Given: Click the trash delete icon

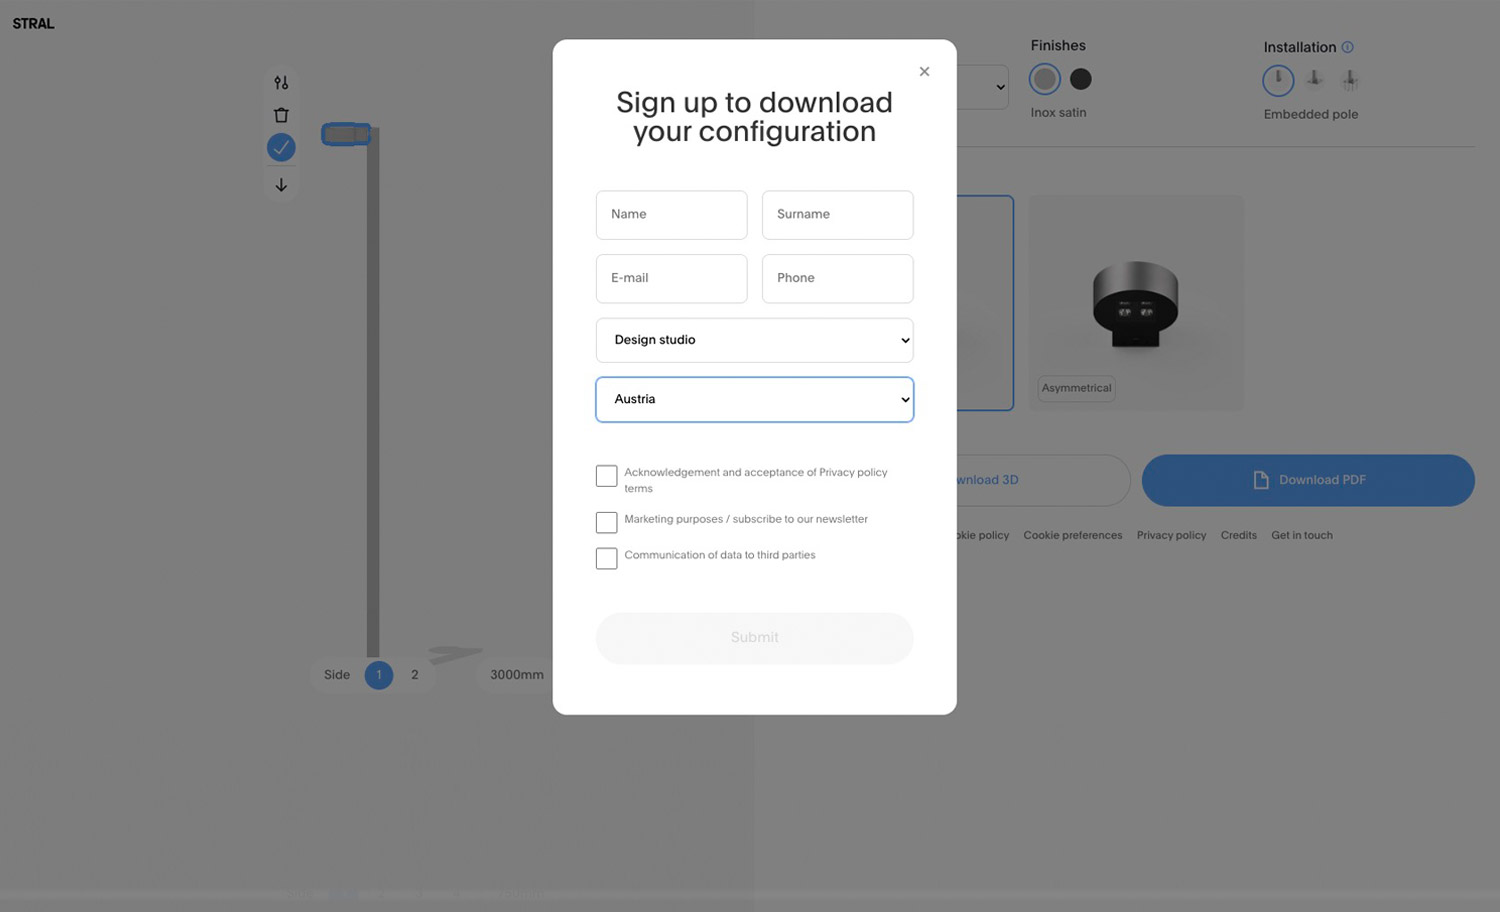Looking at the screenshot, I should pyautogui.click(x=281, y=115).
